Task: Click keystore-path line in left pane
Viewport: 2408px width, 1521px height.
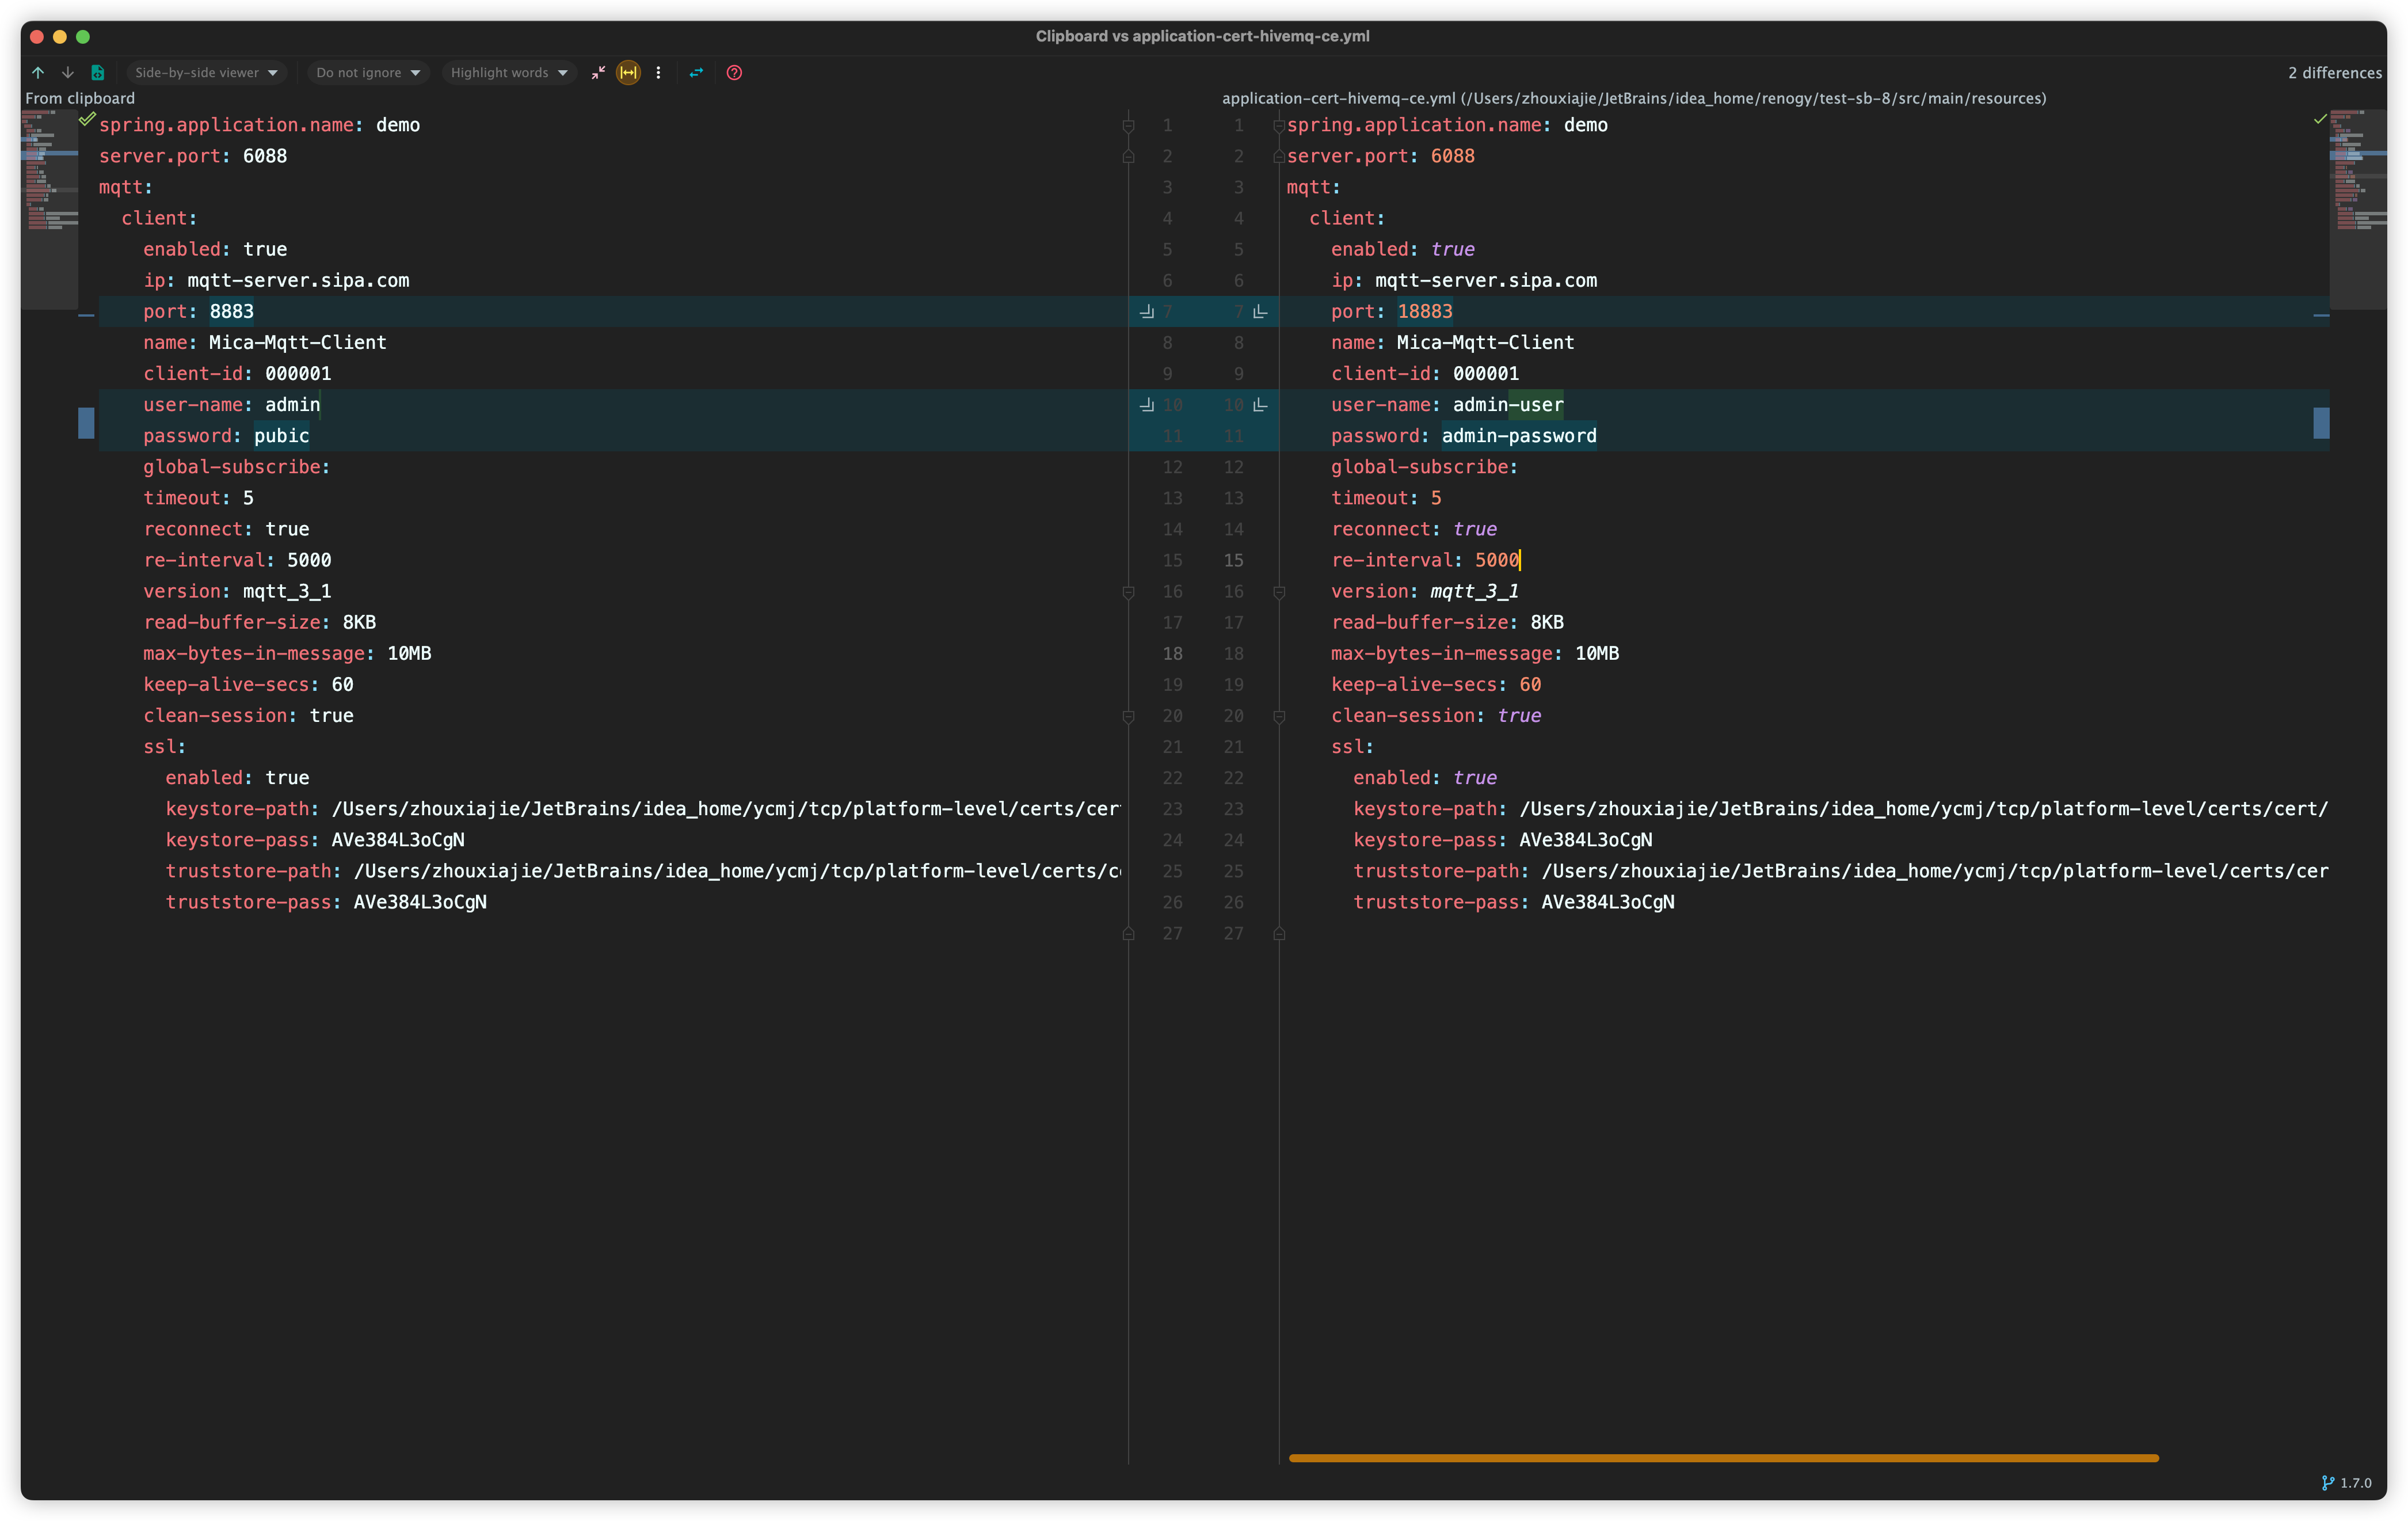Action: point(643,809)
